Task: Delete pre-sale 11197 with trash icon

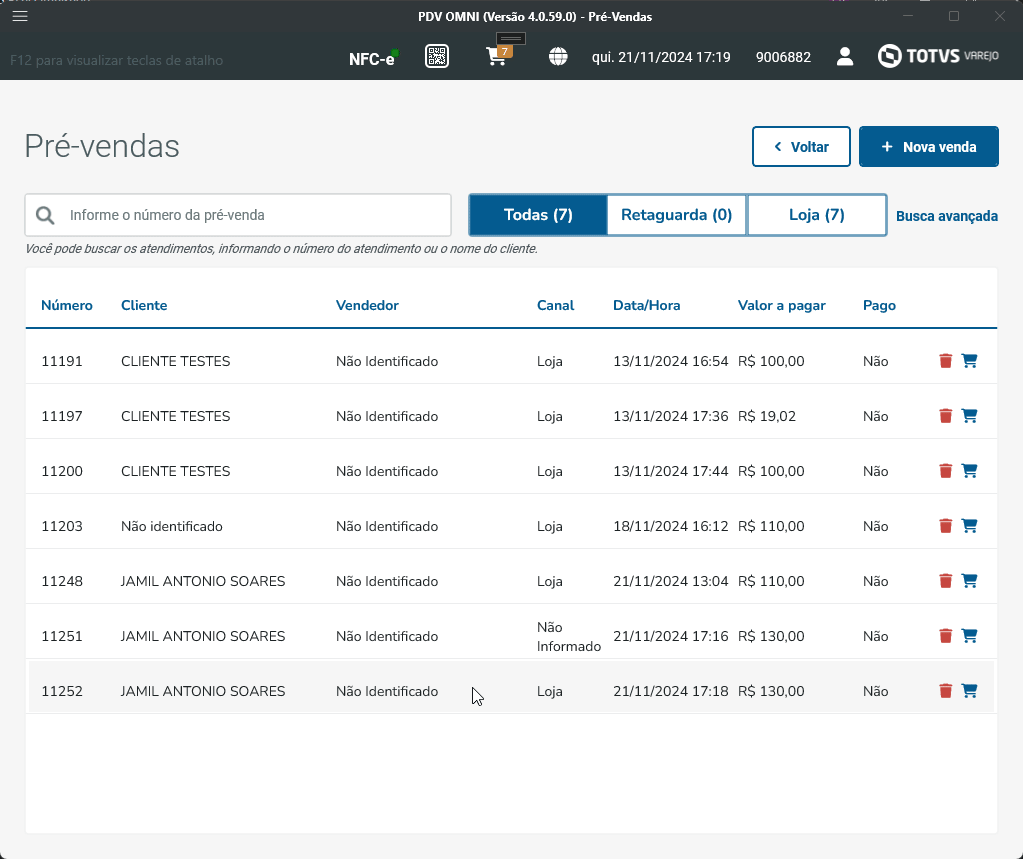Action: point(945,415)
